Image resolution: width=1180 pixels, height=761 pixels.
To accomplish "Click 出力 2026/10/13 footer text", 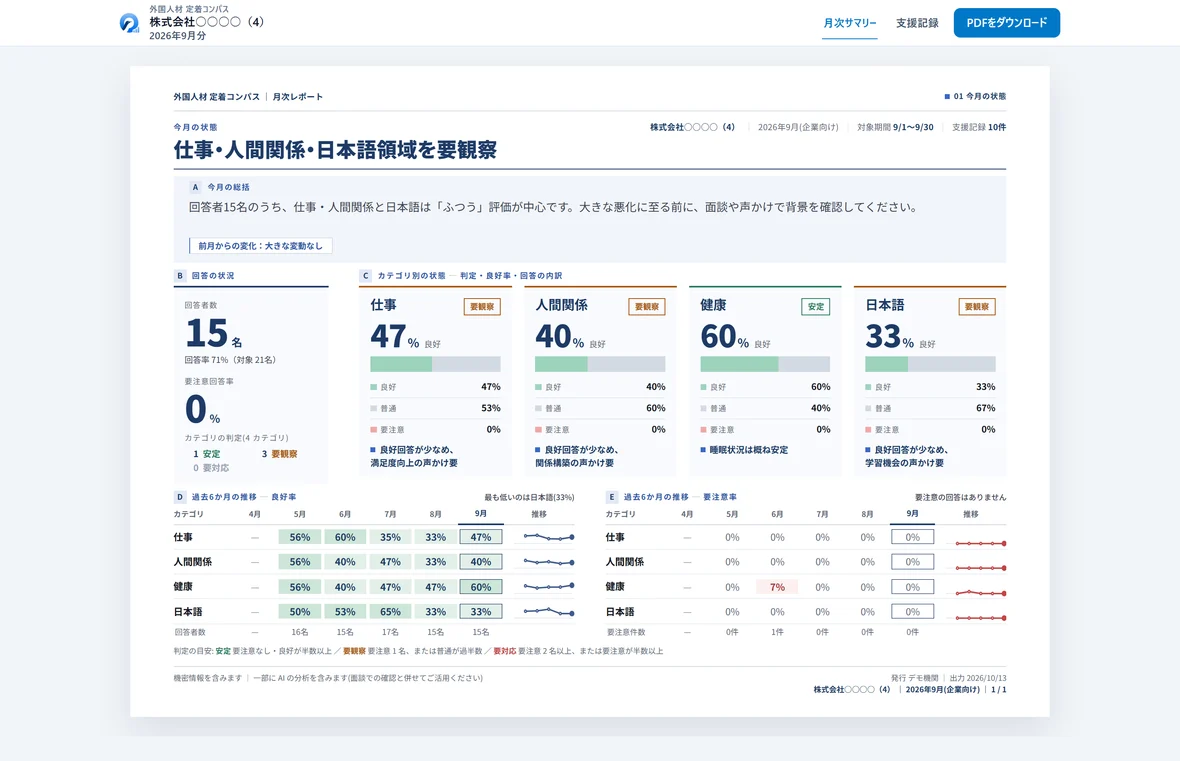I will click(x=978, y=678).
